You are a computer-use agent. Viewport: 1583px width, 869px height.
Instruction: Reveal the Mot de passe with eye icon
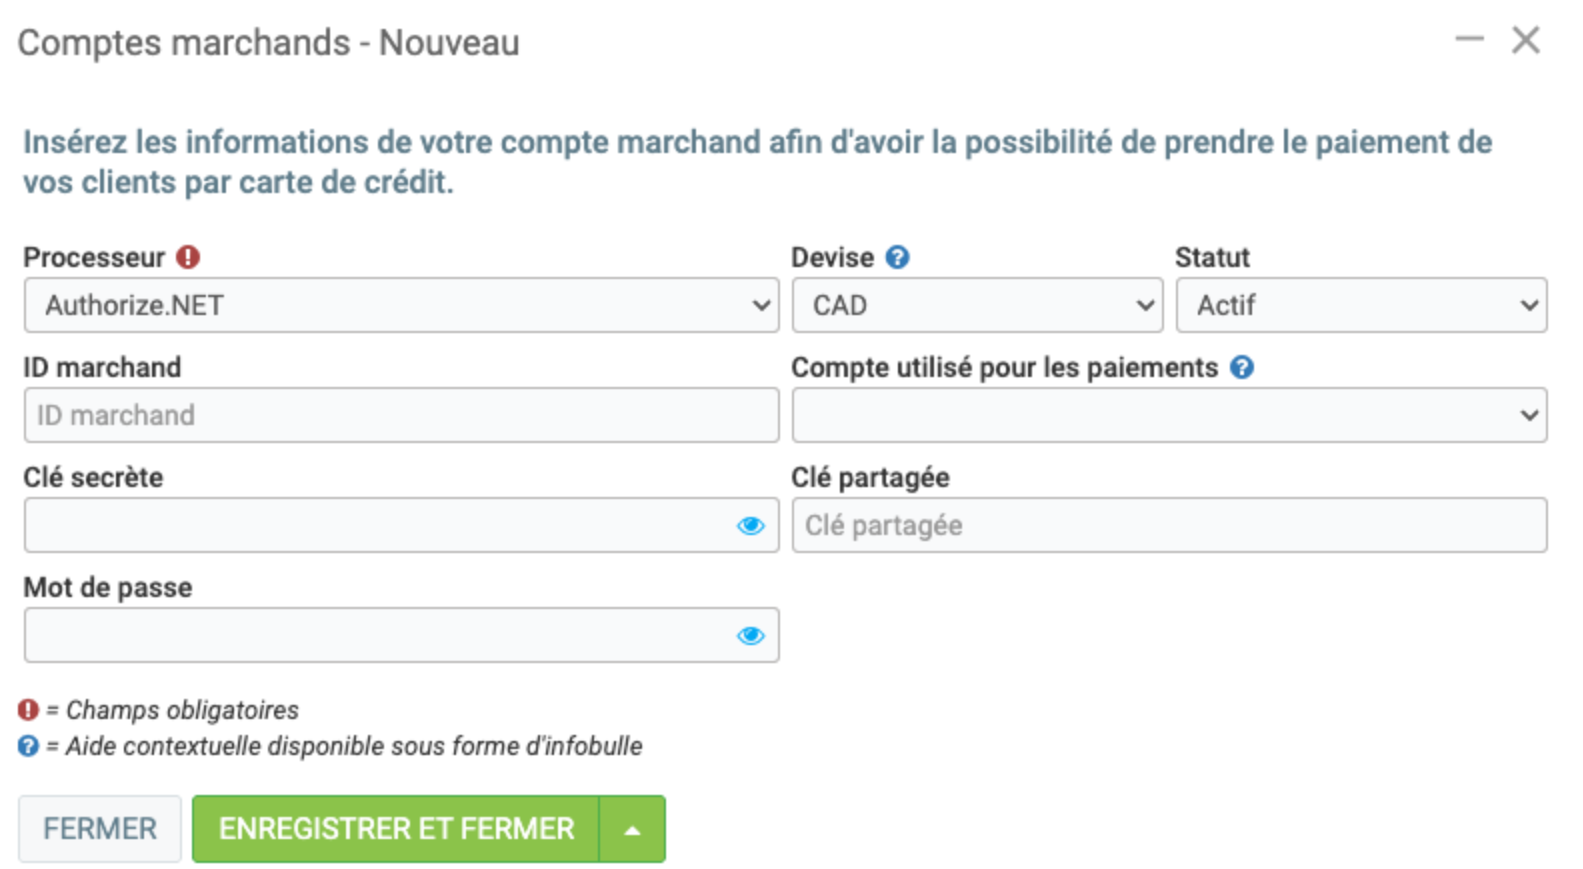click(751, 636)
